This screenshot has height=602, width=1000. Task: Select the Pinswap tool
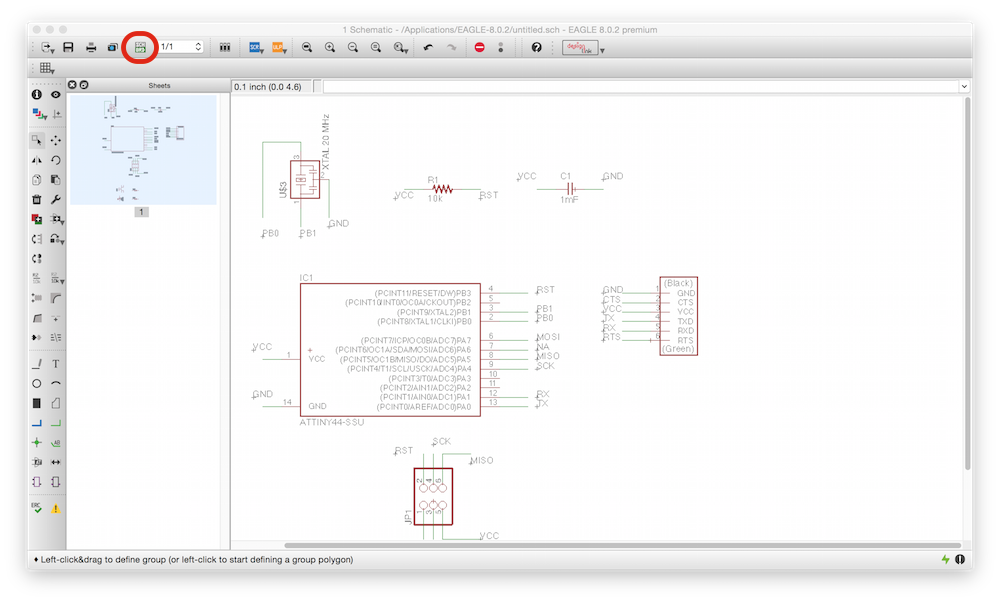click(x=37, y=239)
